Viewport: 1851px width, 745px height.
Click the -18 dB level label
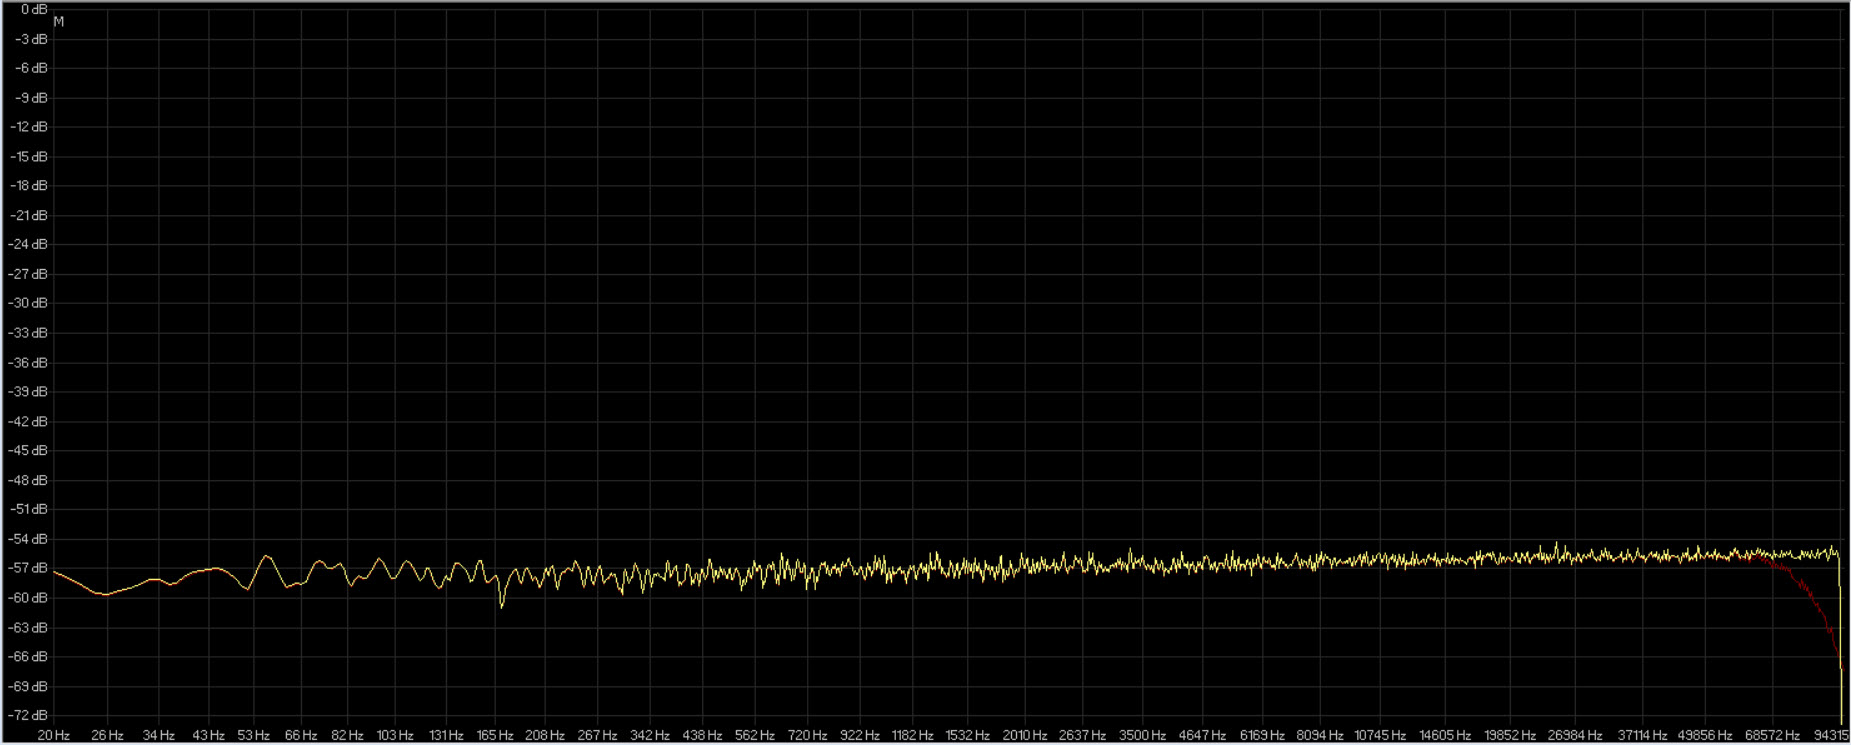click(28, 186)
